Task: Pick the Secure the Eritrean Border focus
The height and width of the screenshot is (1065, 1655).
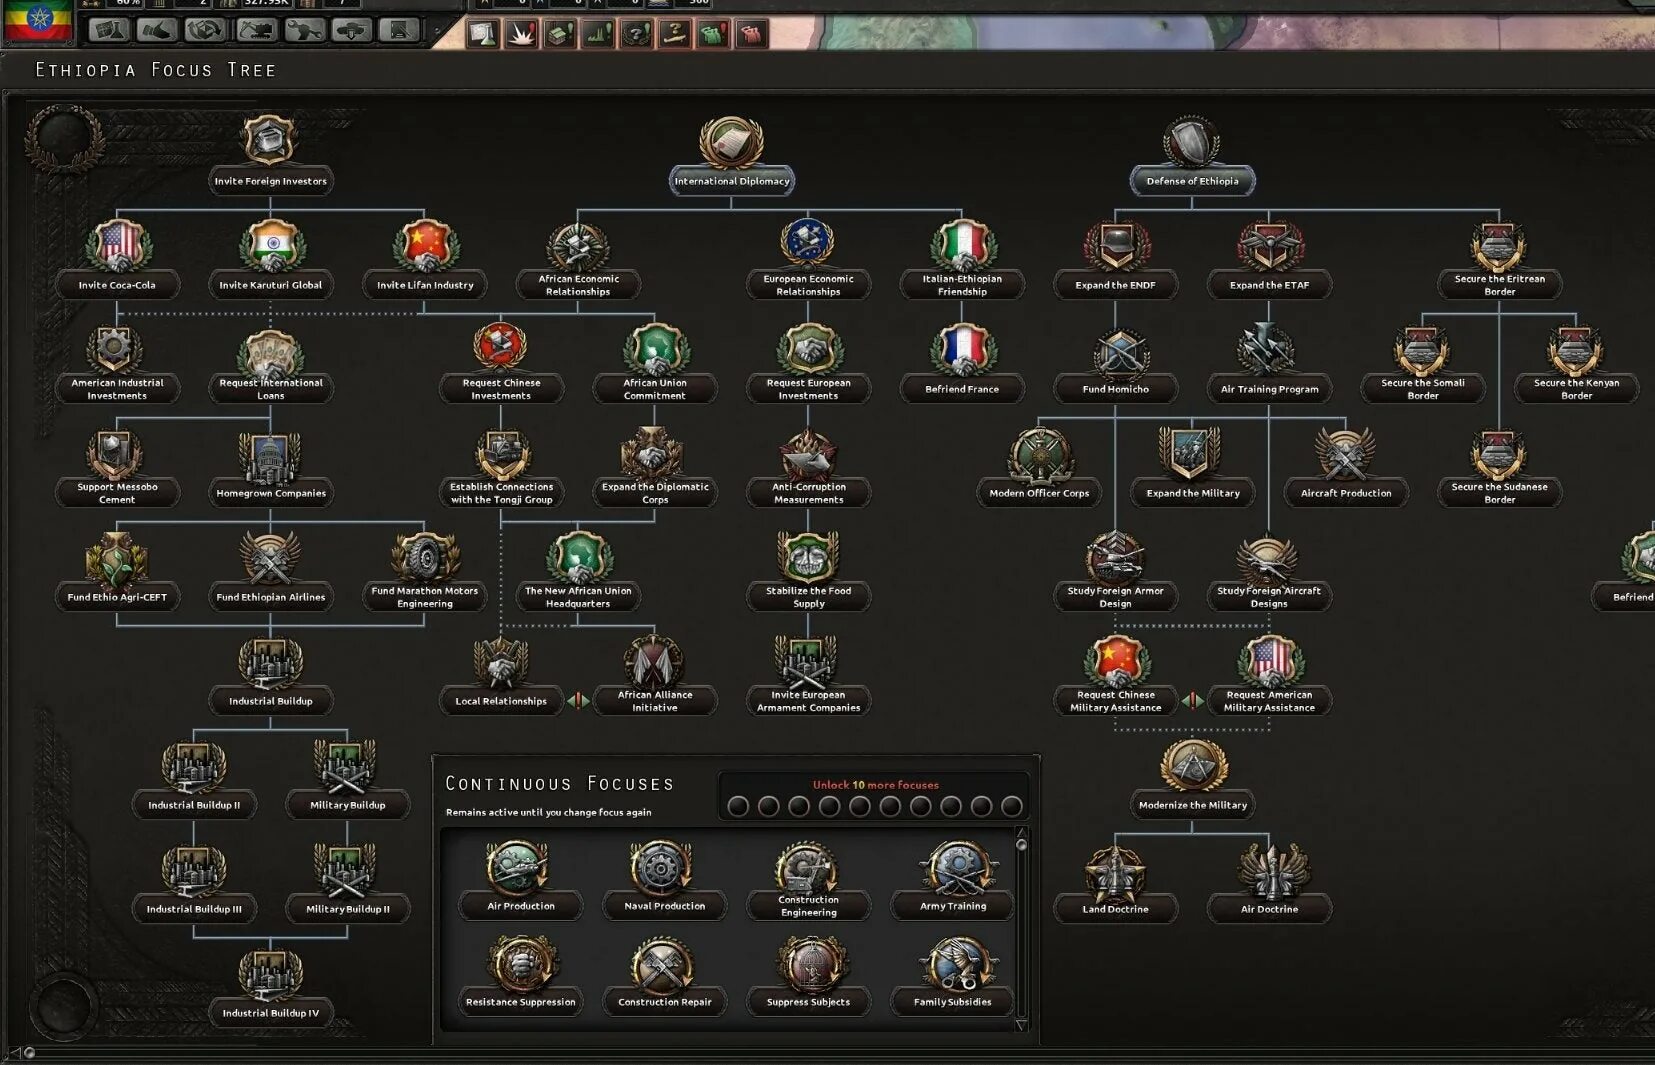Action: pyautogui.click(x=1499, y=258)
